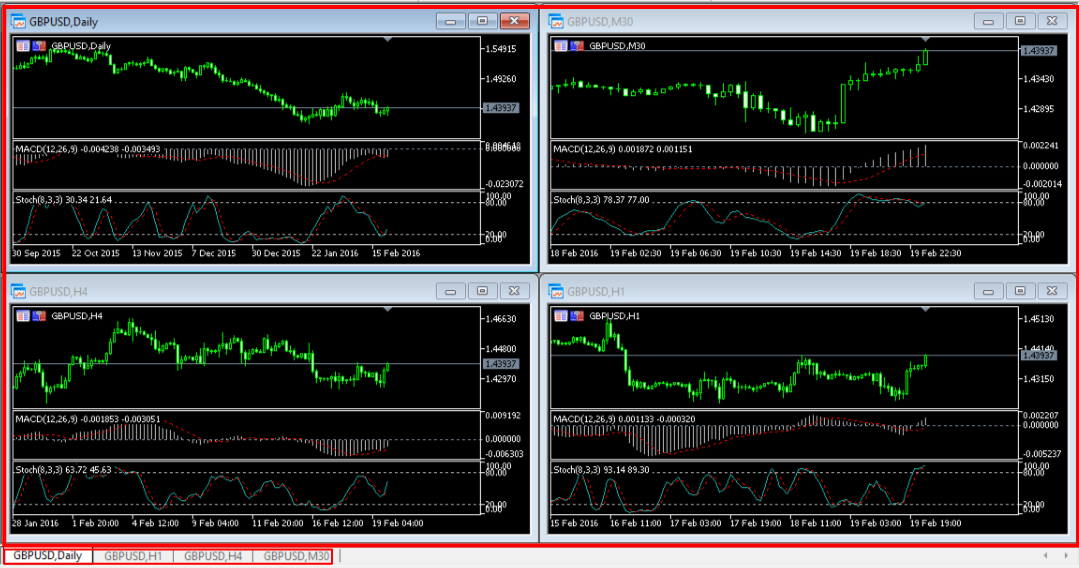Image resolution: width=1079 pixels, height=568 pixels.
Task: Click the chart shift triangle on the H4 chart
Action: coord(388,310)
